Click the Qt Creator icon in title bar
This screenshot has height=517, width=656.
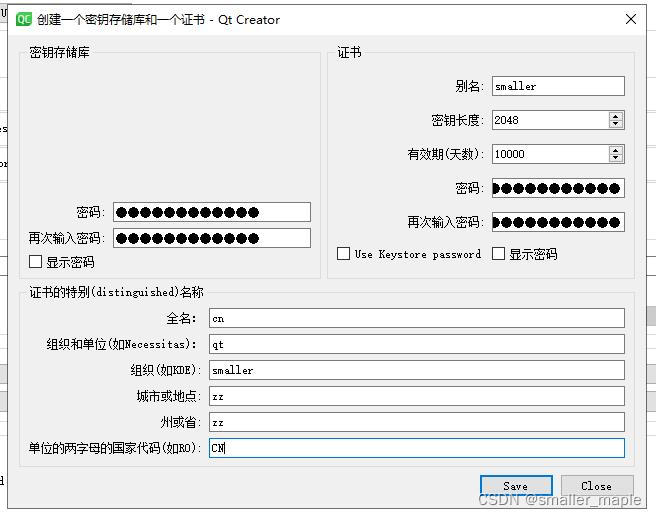tap(24, 19)
